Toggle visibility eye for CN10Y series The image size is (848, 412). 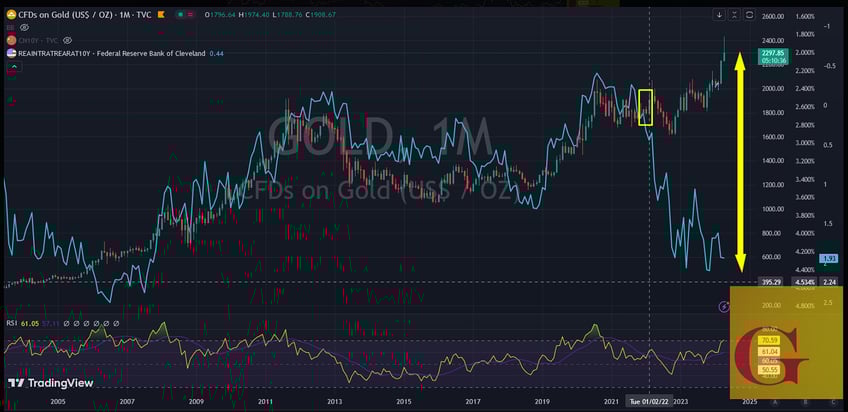[x=68, y=41]
